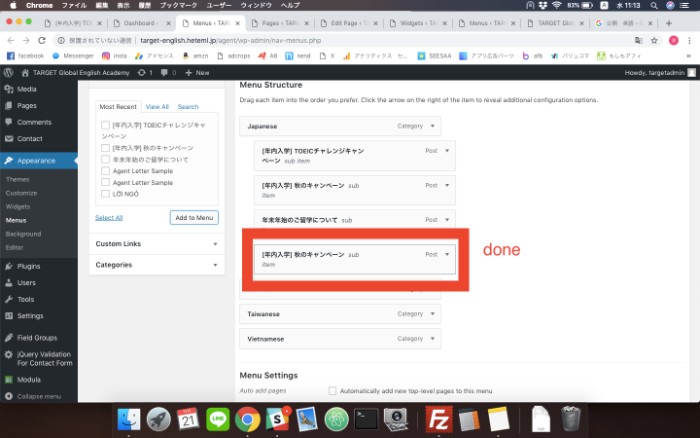Check the Agent Letter Sample checkbox
This screenshot has width=700, height=438.
pyautogui.click(x=105, y=171)
